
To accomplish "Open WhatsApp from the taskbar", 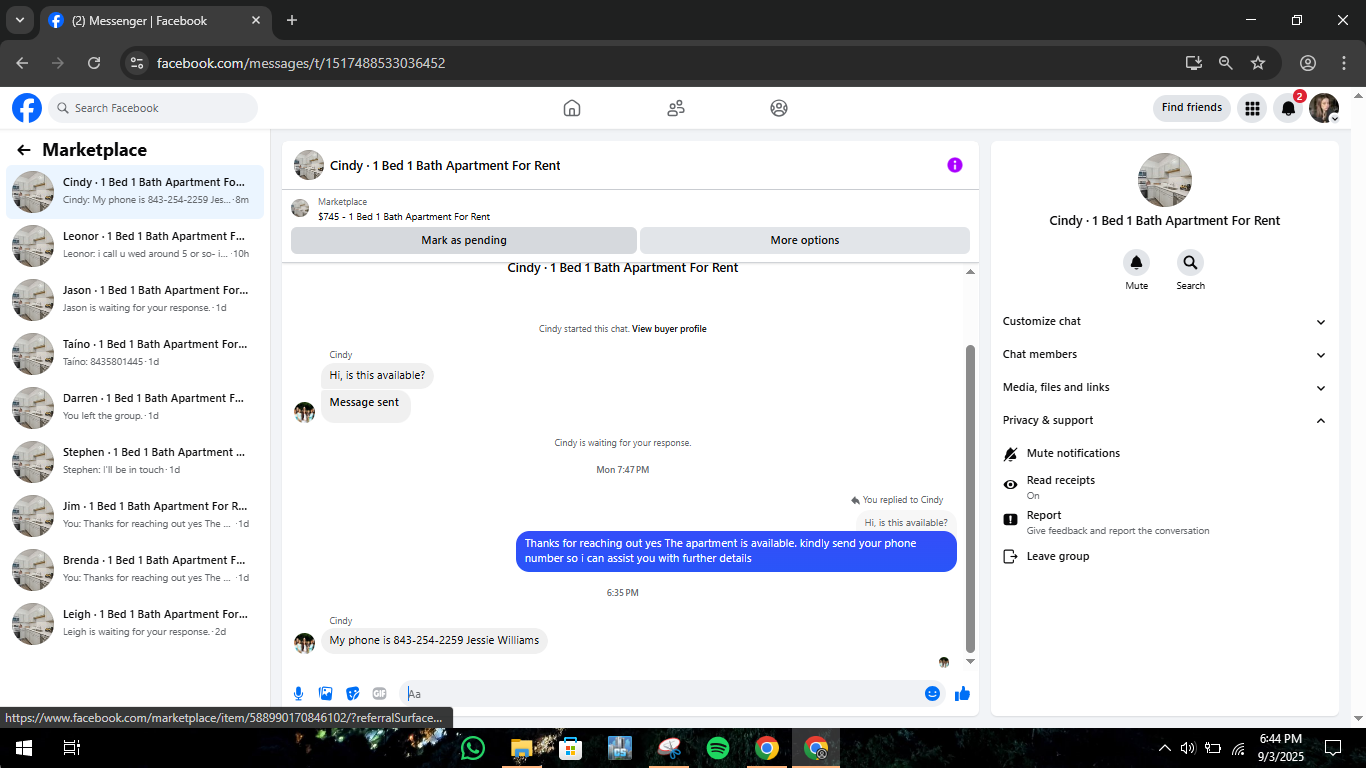I will click(x=473, y=748).
